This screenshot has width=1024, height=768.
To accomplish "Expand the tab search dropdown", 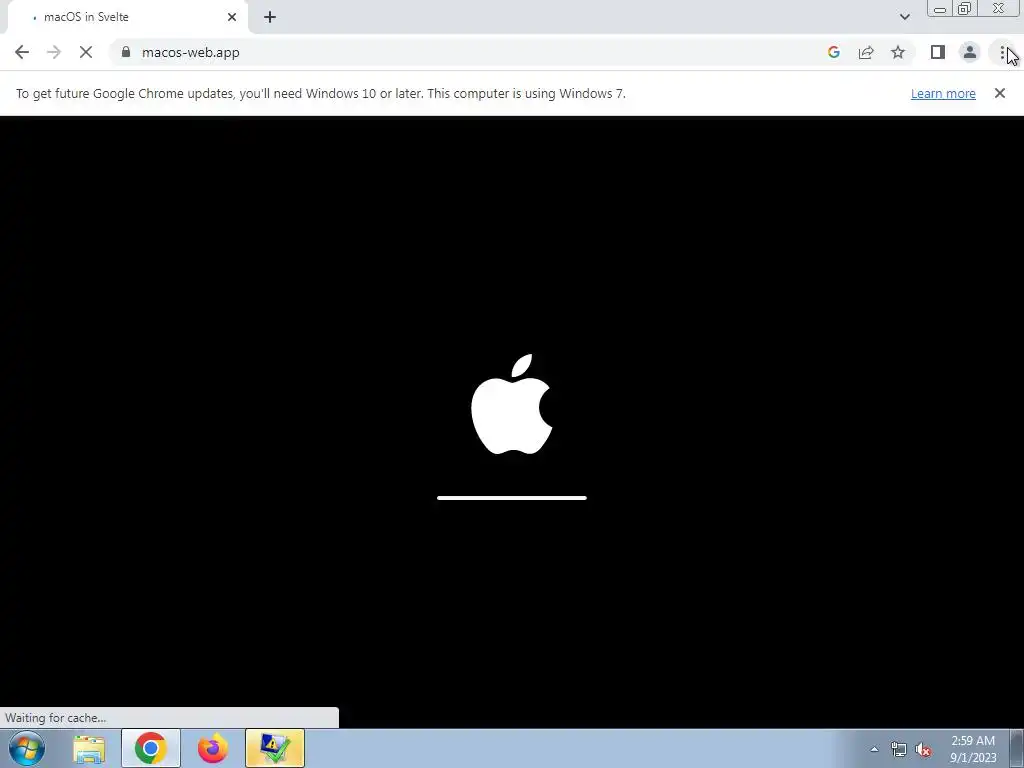I will [x=904, y=17].
